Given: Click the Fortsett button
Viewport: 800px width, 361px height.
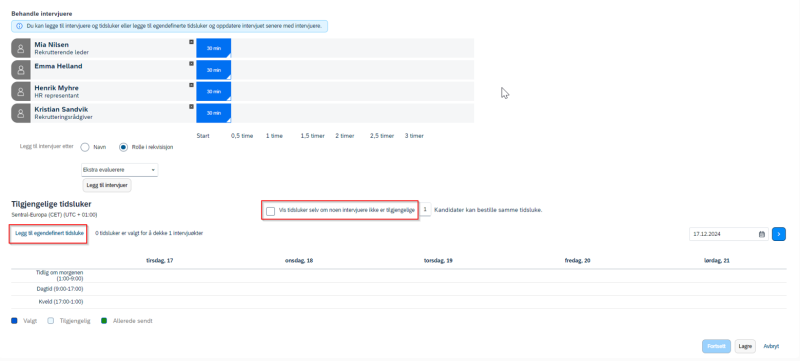Looking at the screenshot, I should point(716,346).
